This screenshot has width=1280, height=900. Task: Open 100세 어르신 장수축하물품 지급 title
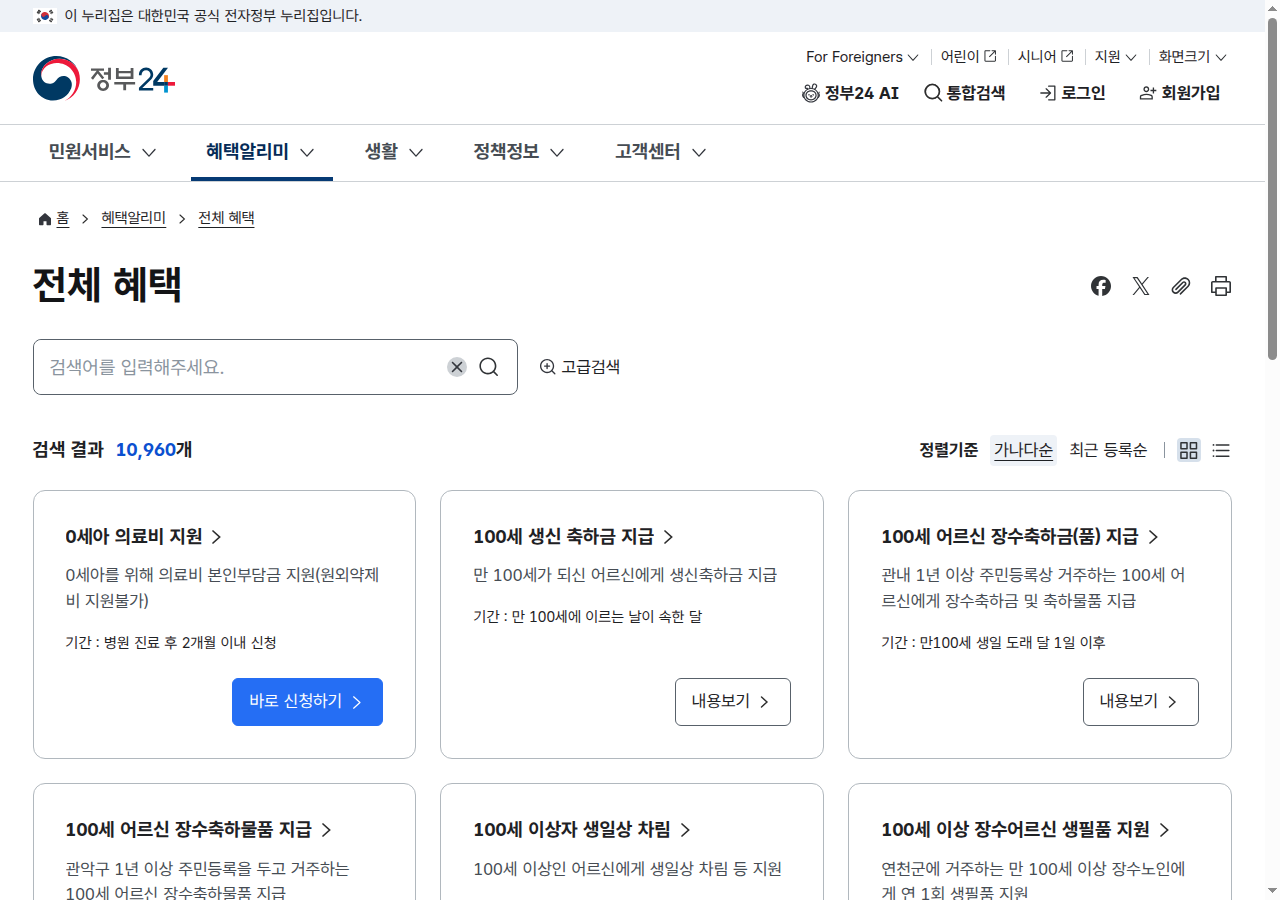tap(199, 830)
